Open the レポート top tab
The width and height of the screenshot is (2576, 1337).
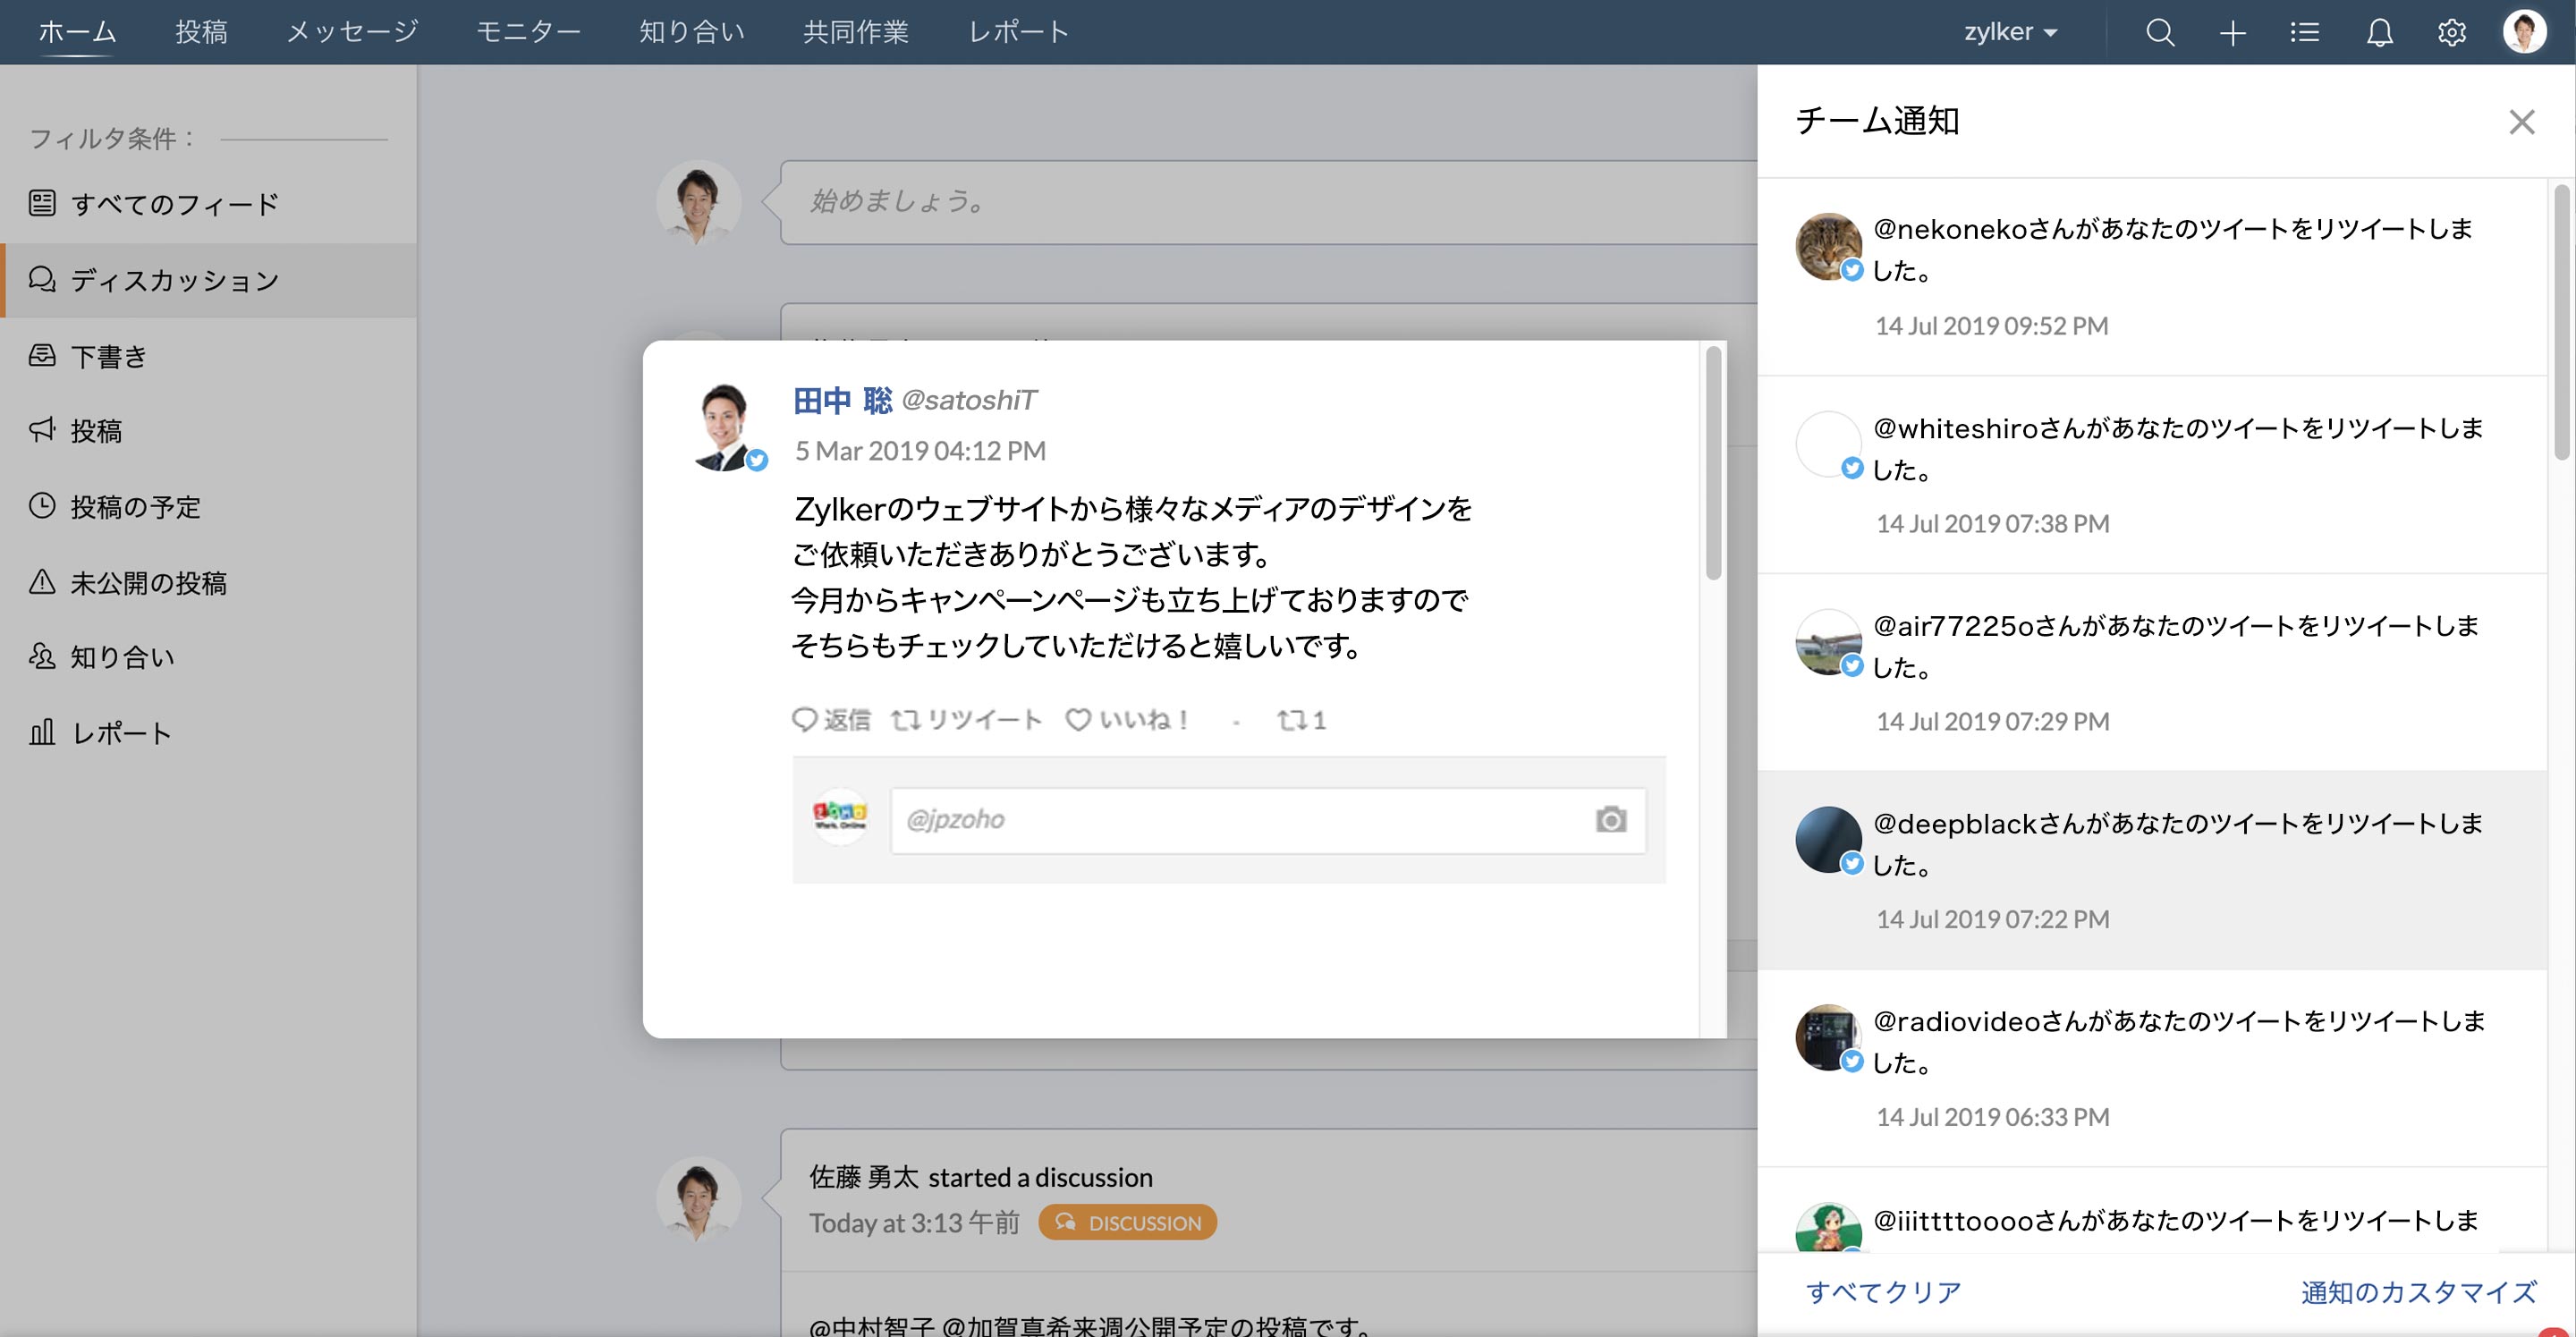click(x=1019, y=32)
